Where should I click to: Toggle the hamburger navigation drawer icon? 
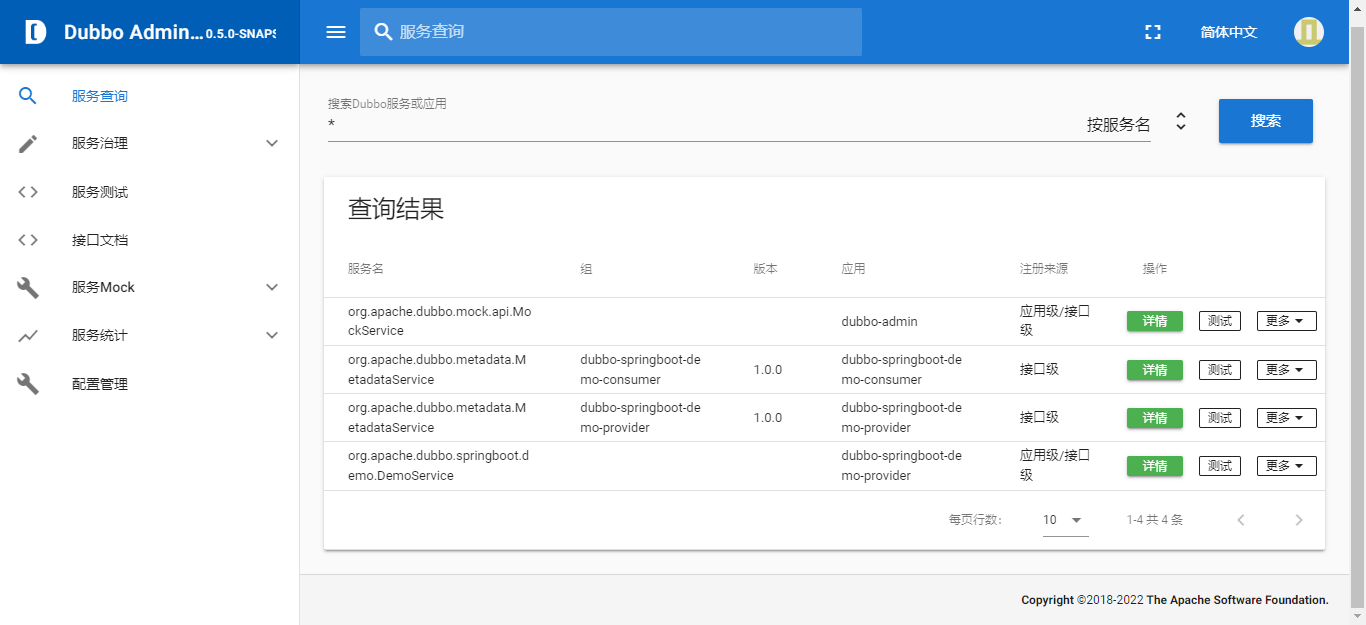click(336, 32)
